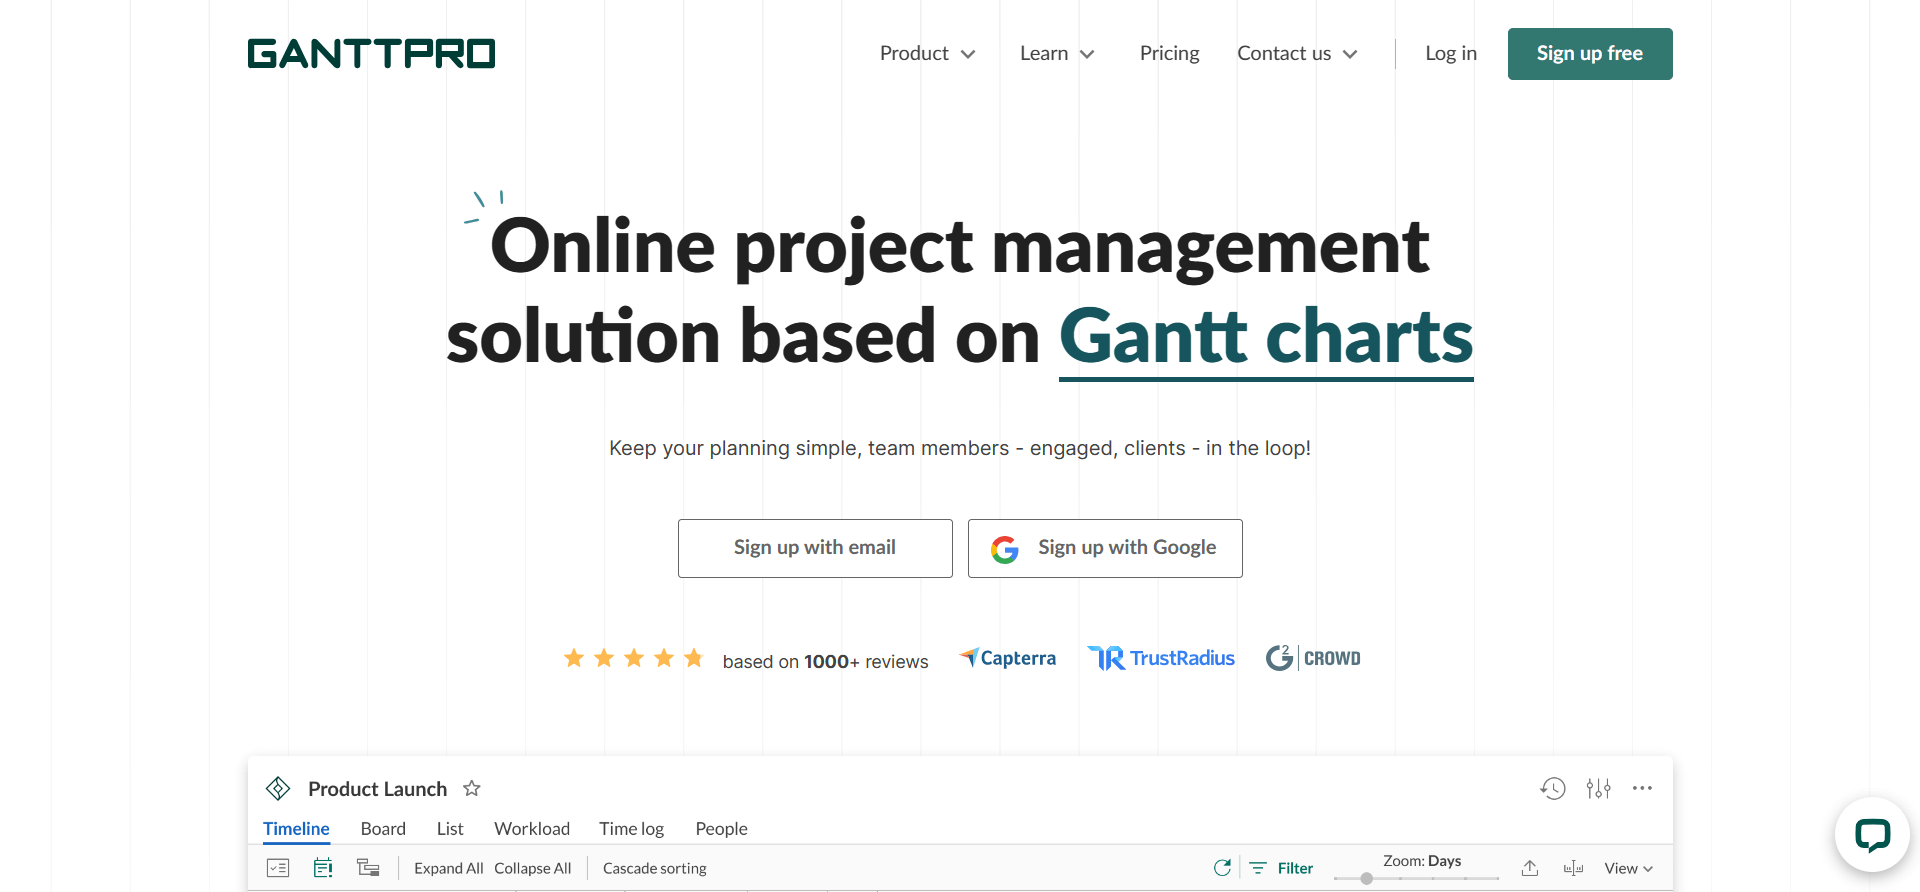This screenshot has height=892, width=1920.
Task: Open project settings sliders icon
Action: tap(1598, 789)
